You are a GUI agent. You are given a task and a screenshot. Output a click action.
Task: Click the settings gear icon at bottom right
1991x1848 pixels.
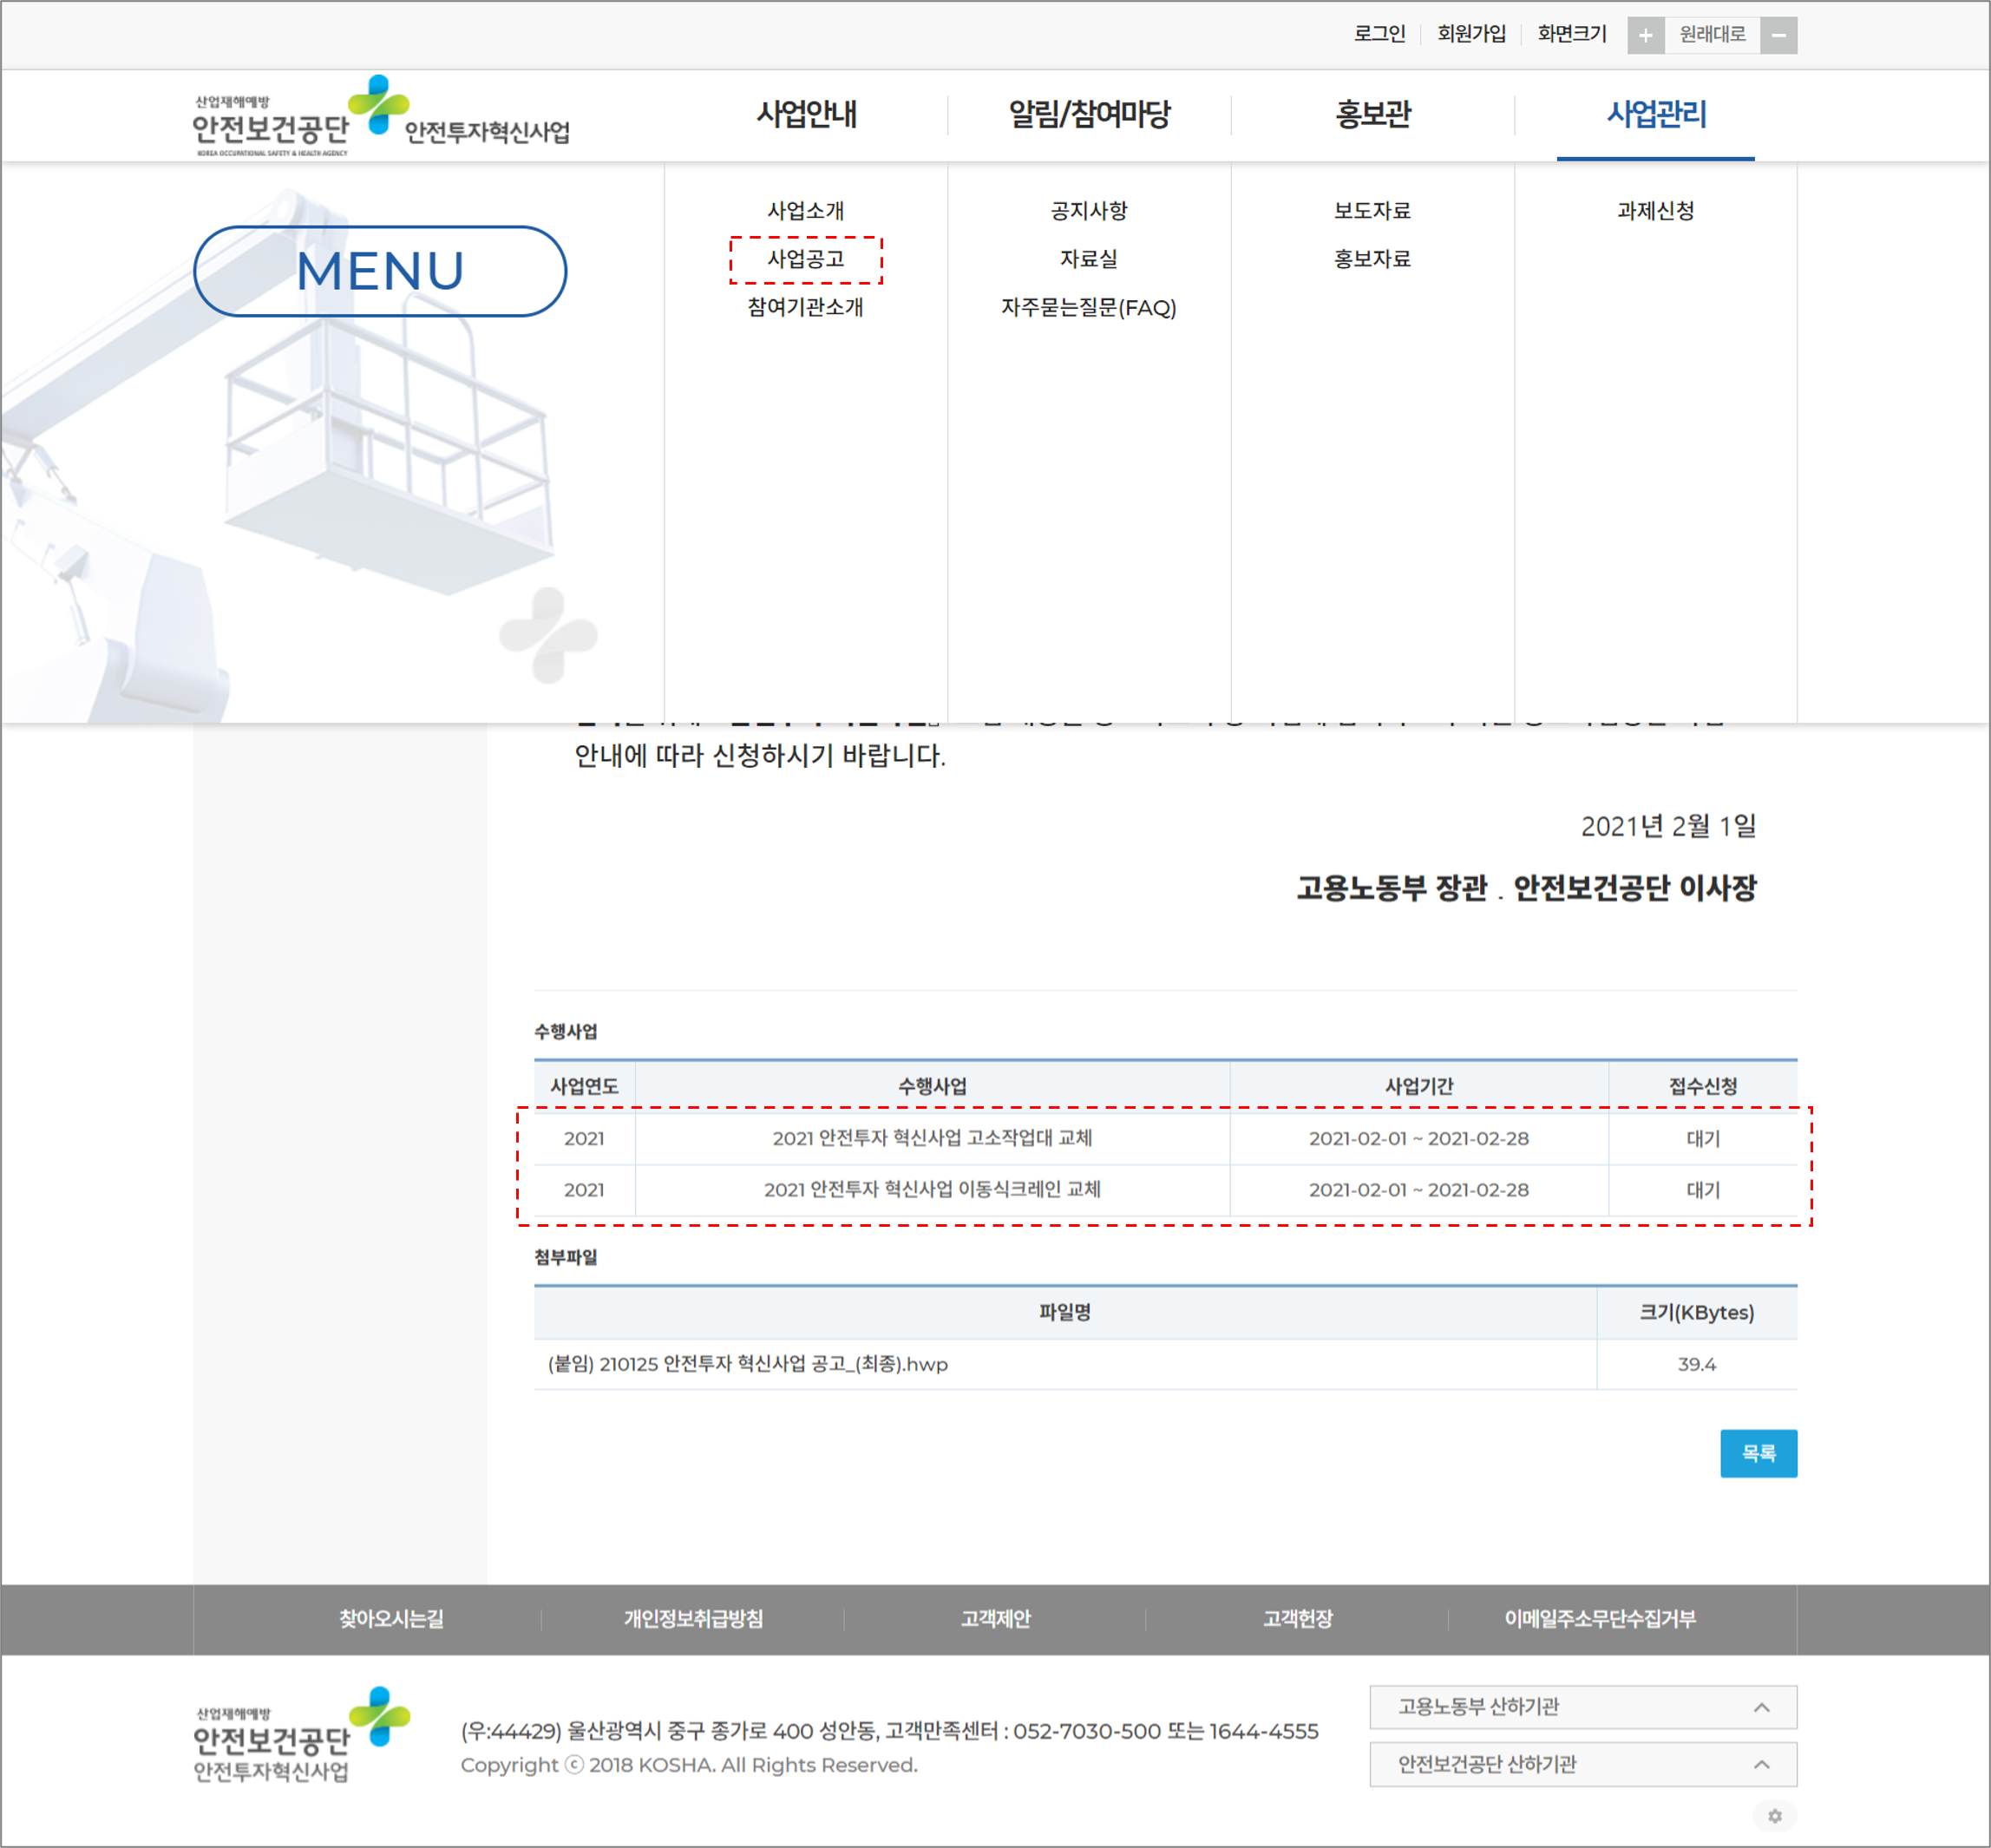1774,1815
